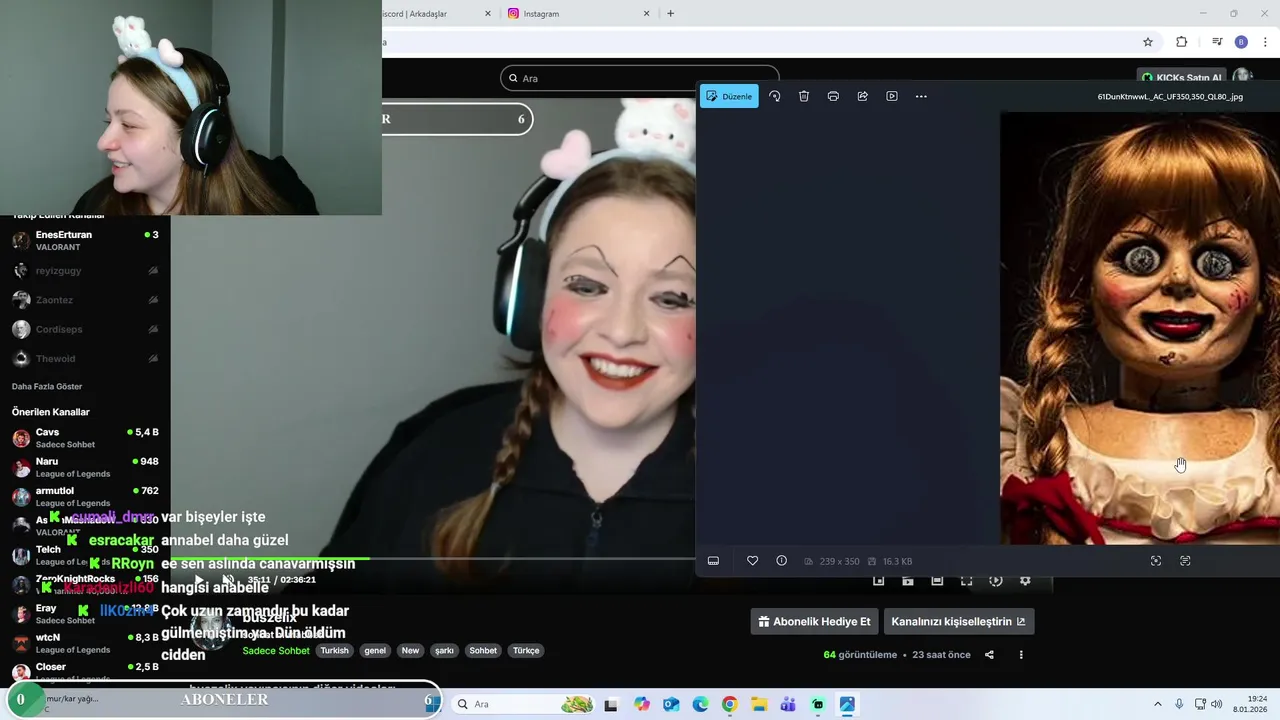Viewport: 1280px width, 720px height.
Task: Open Microsoft Teams from taskbar
Action: point(788,704)
